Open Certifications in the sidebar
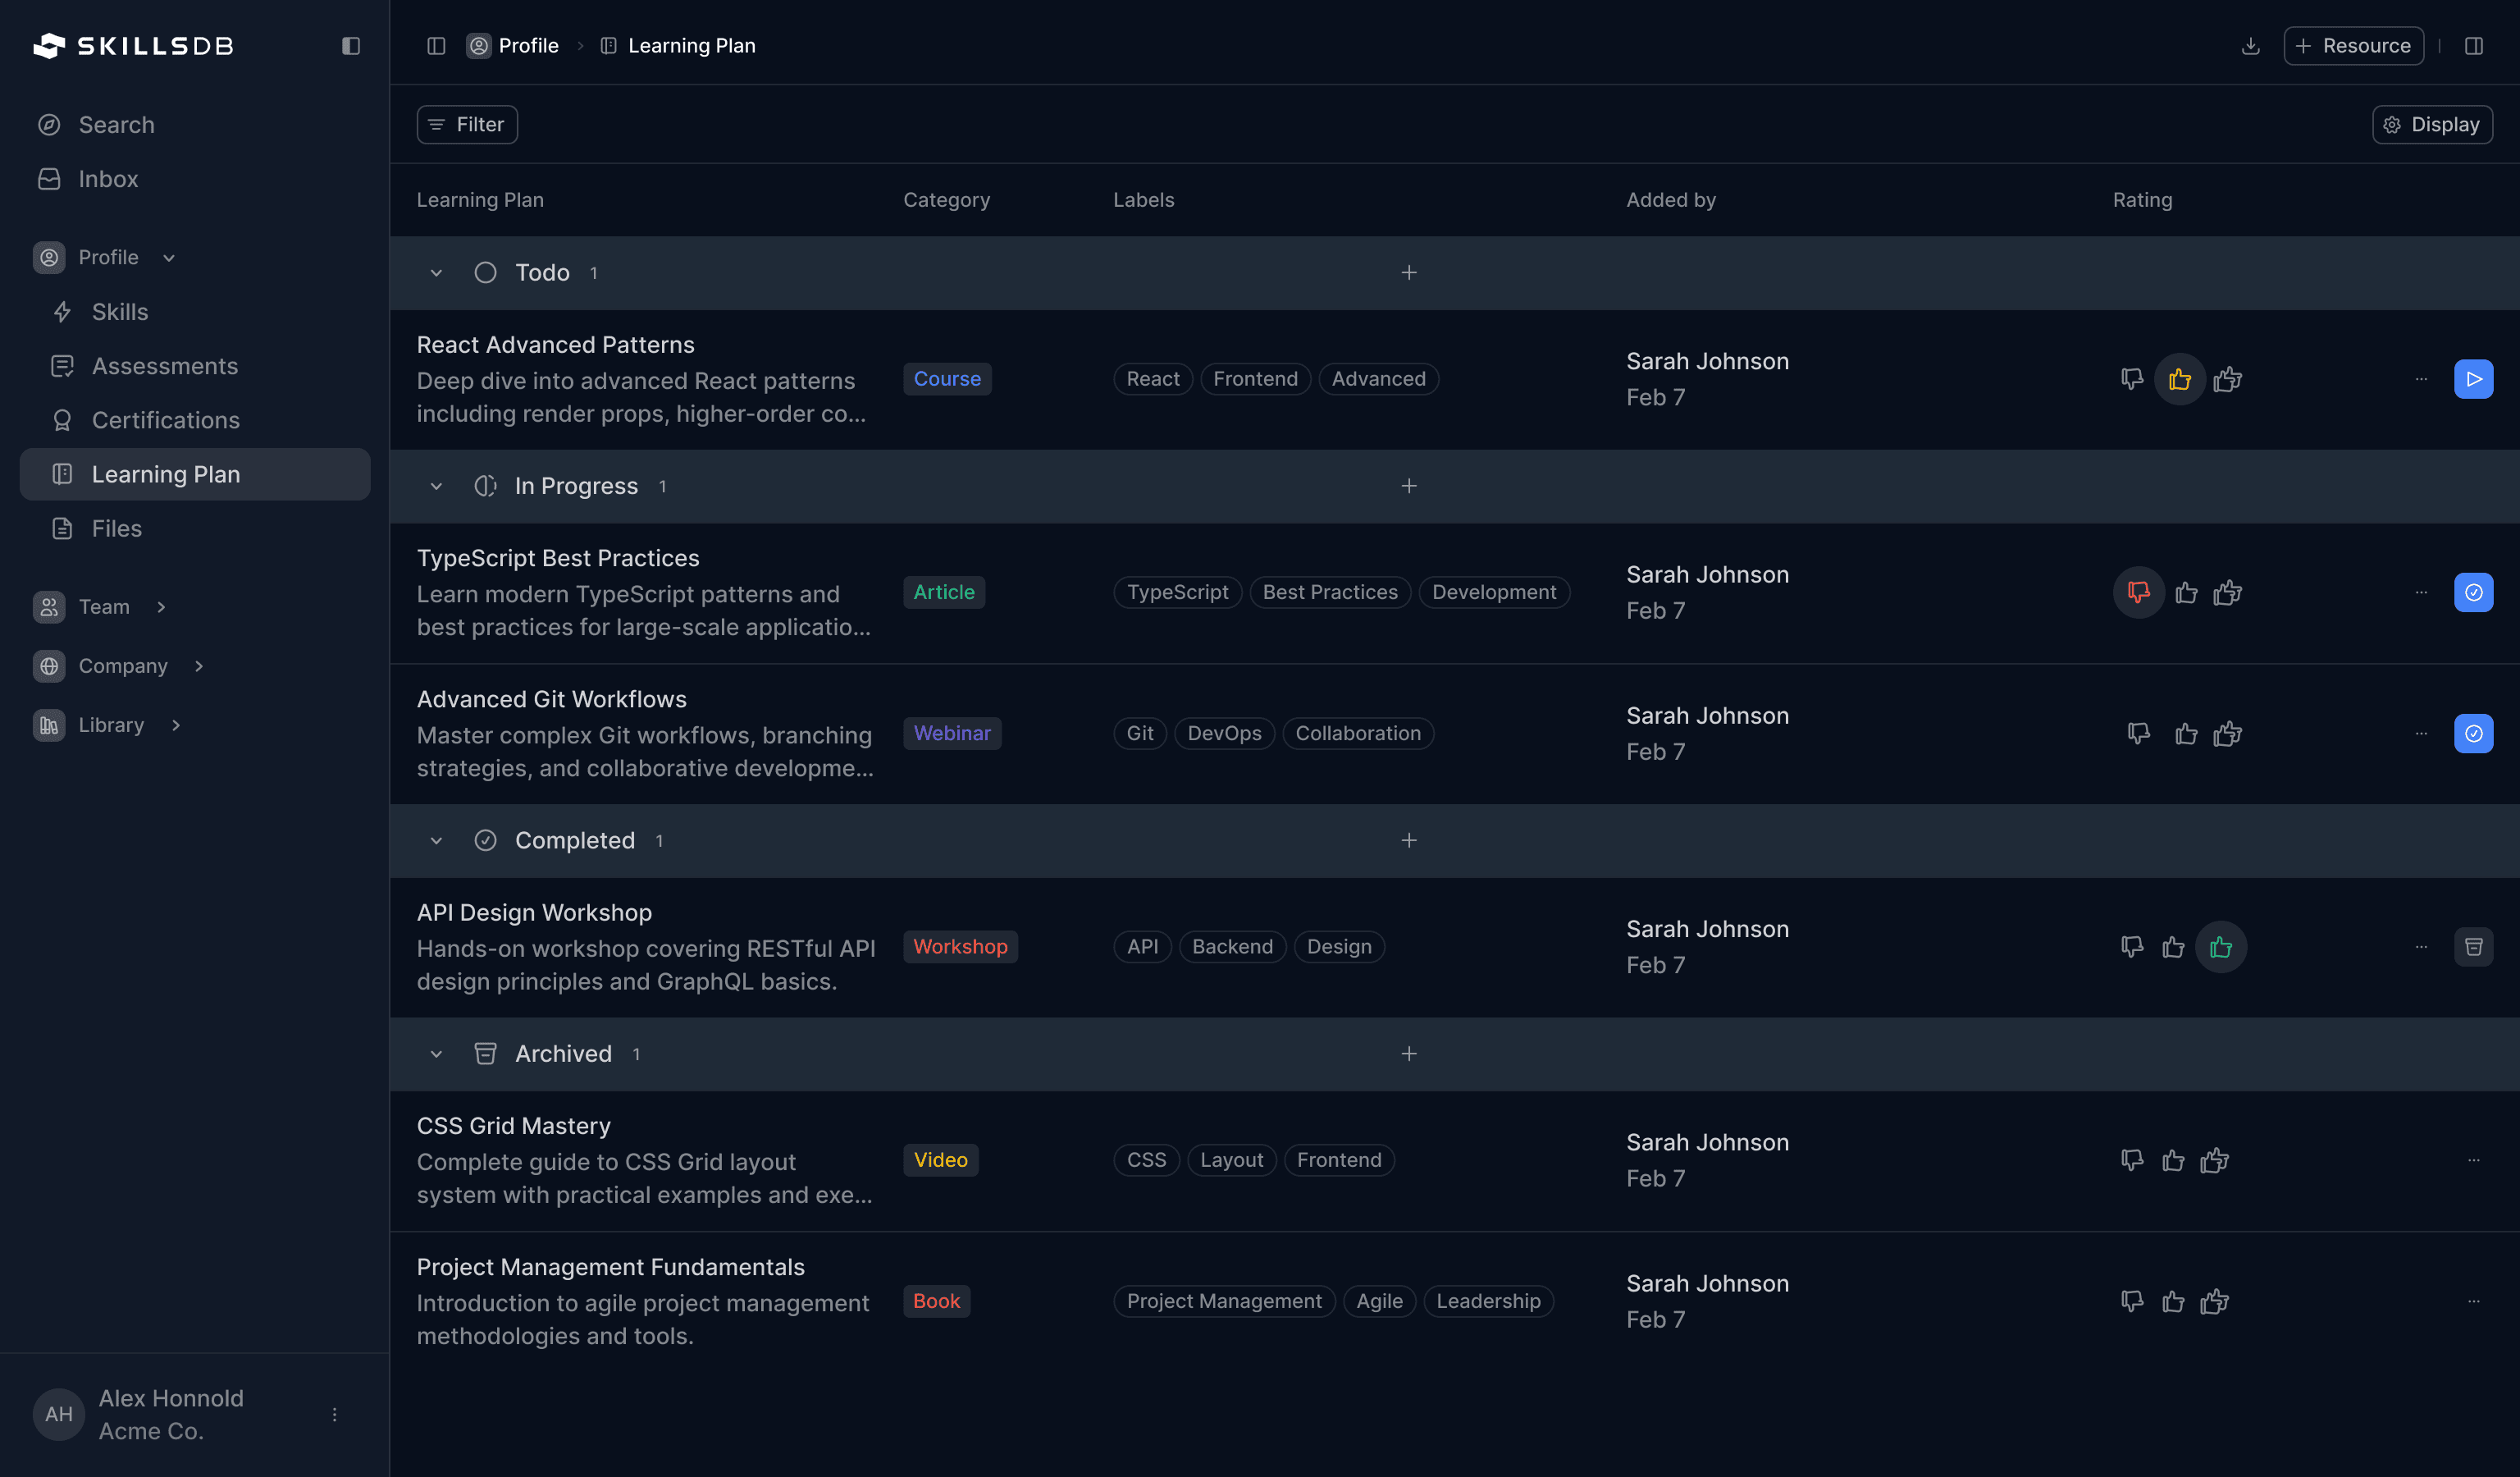 click(166, 421)
